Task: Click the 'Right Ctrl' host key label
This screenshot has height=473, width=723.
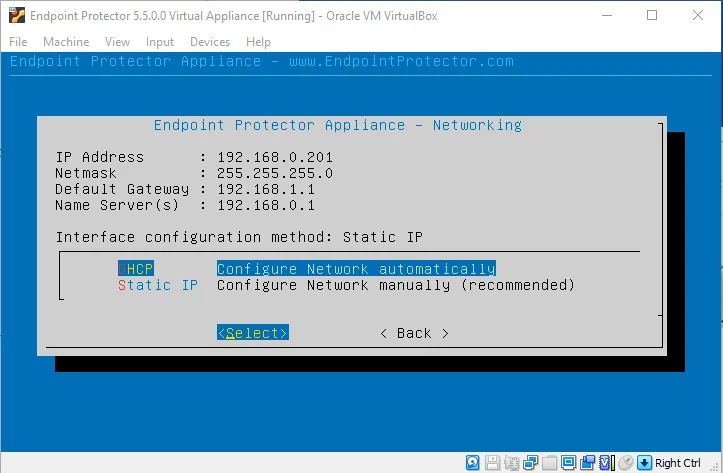Action: pos(678,462)
